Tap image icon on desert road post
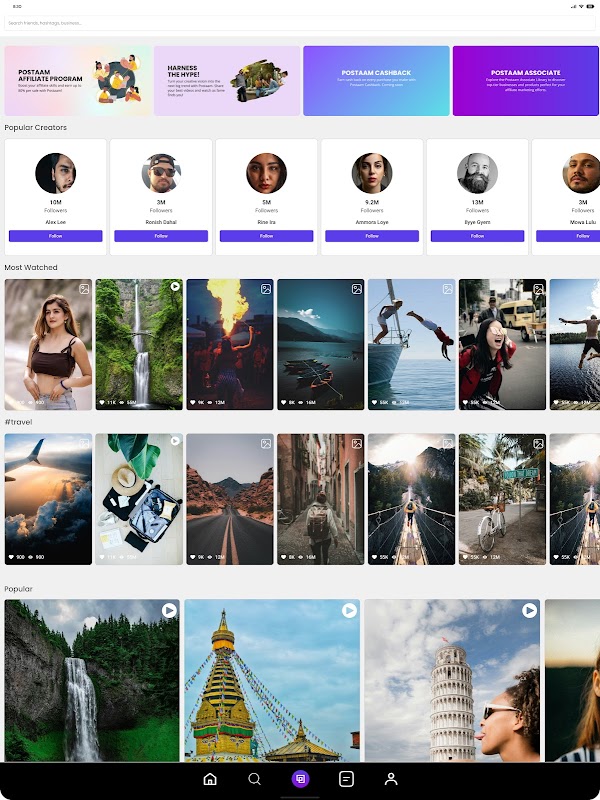This screenshot has width=600, height=800. coord(266,444)
